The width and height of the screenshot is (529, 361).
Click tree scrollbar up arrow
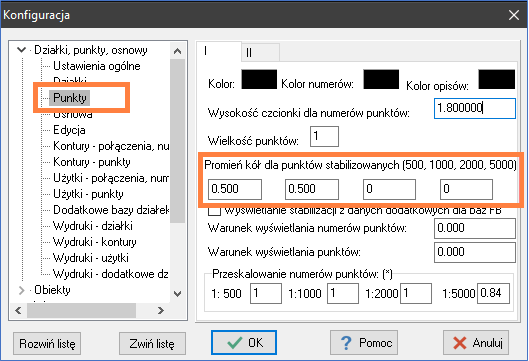point(177,51)
